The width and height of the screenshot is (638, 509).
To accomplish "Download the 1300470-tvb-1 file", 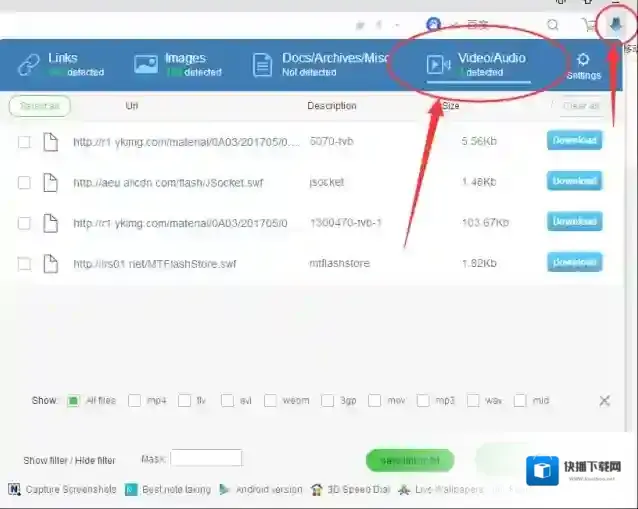I will pos(574,221).
